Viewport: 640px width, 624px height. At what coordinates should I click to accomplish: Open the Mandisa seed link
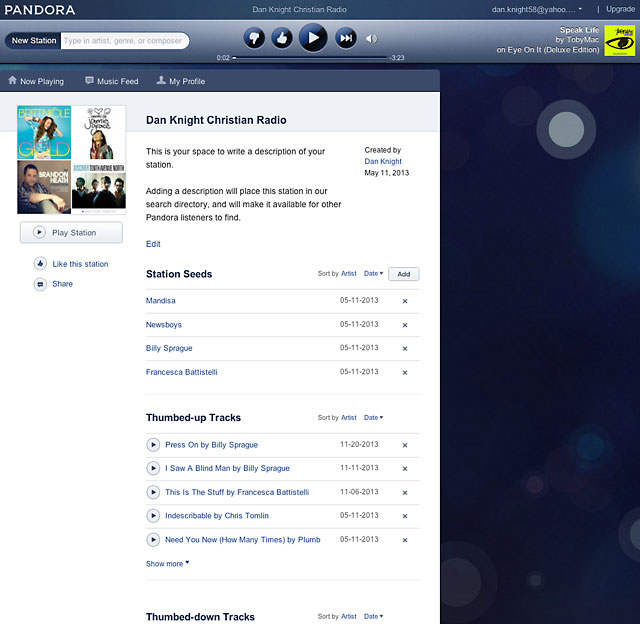[160, 301]
